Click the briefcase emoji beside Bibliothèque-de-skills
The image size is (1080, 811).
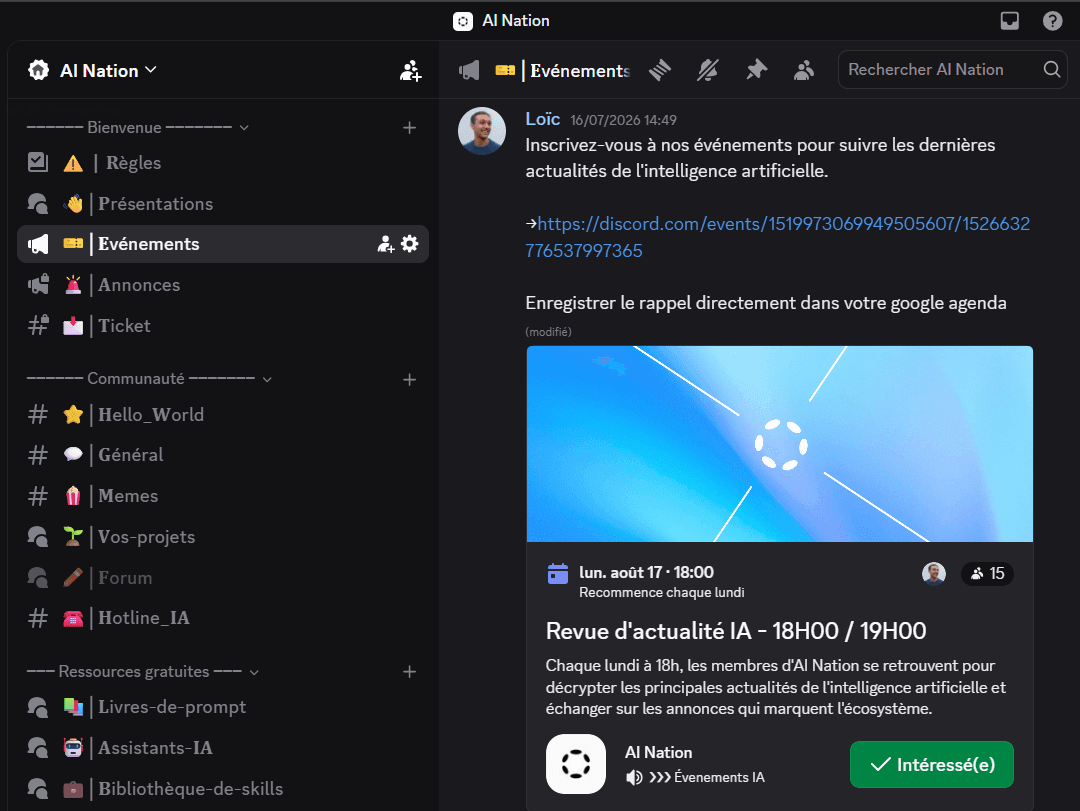click(x=73, y=788)
